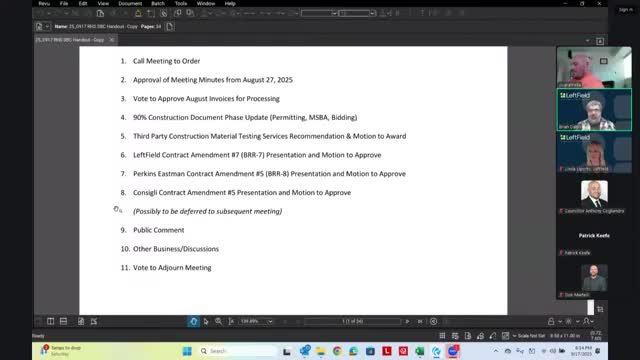The width and height of the screenshot is (640, 360).
Task: Click Sign in at top right
Action: (x=625, y=10)
